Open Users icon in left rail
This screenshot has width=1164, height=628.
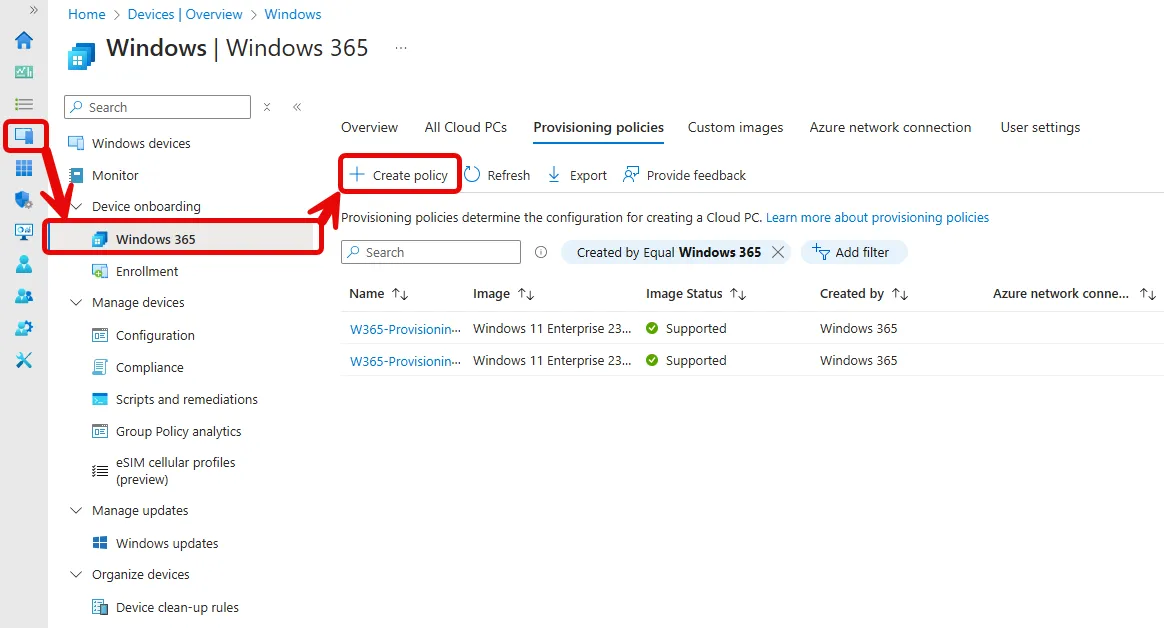24,264
